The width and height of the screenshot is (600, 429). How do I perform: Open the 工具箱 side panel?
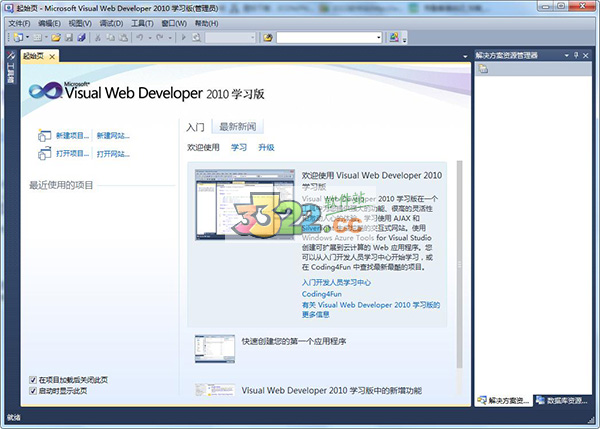click(x=11, y=75)
